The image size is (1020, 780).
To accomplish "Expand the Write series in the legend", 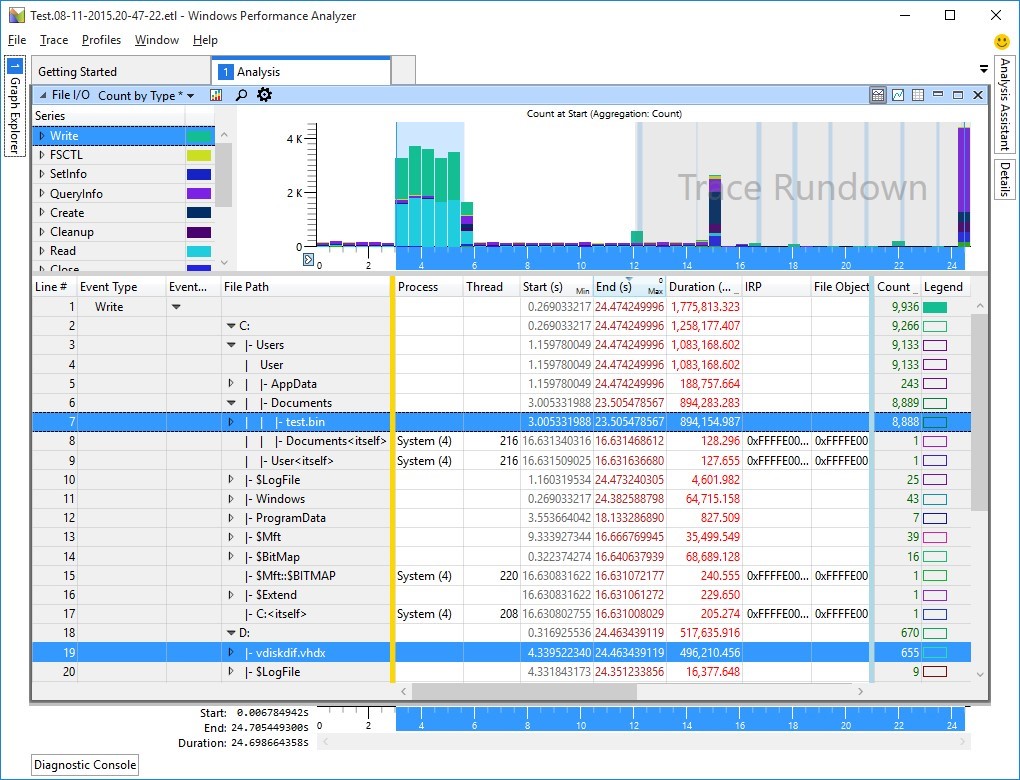I will click(x=42, y=136).
